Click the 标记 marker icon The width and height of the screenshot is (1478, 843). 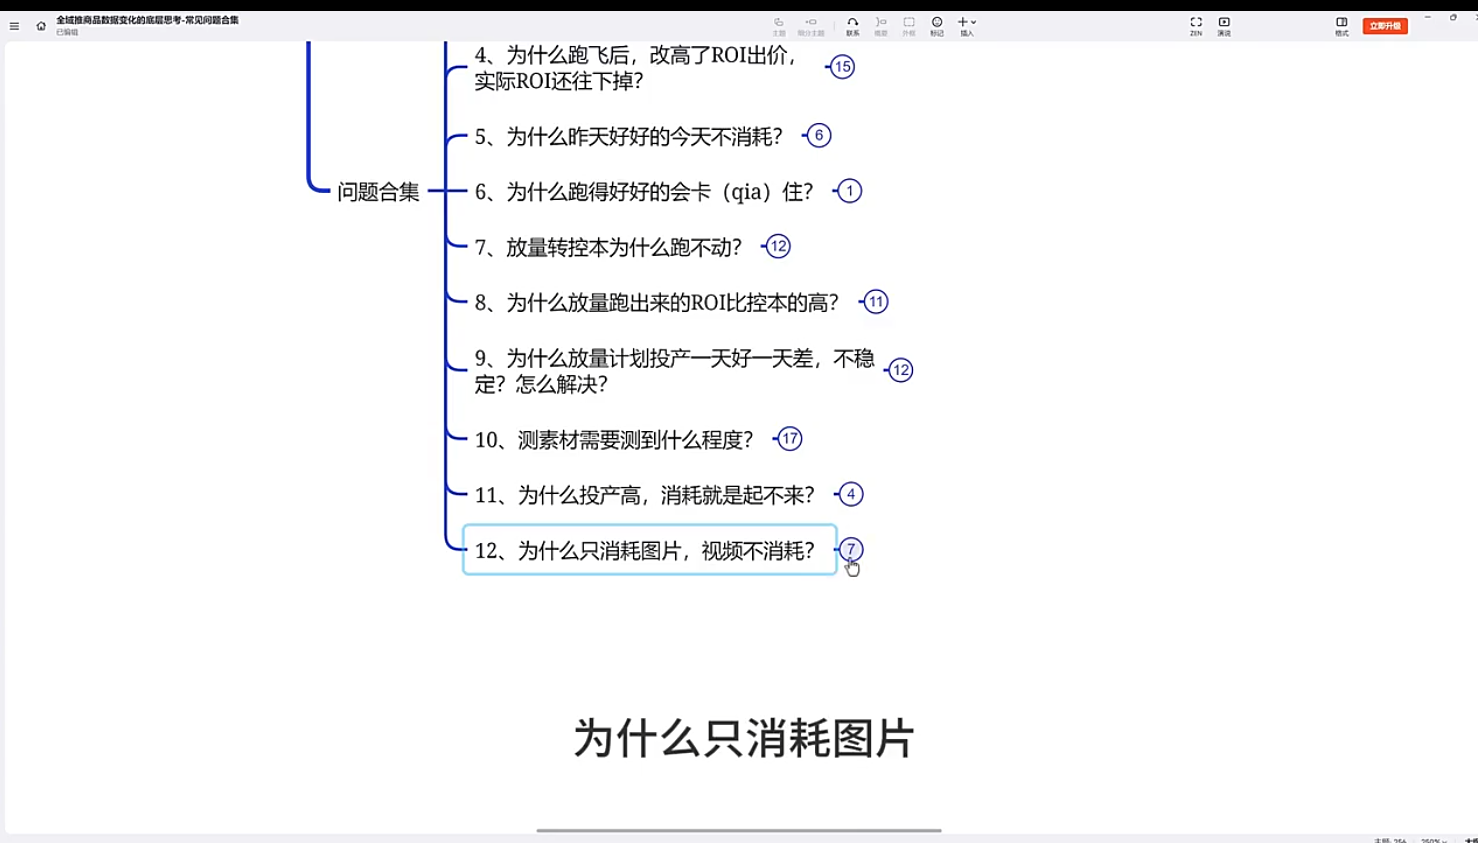pyautogui.click(x=937, y=25)
